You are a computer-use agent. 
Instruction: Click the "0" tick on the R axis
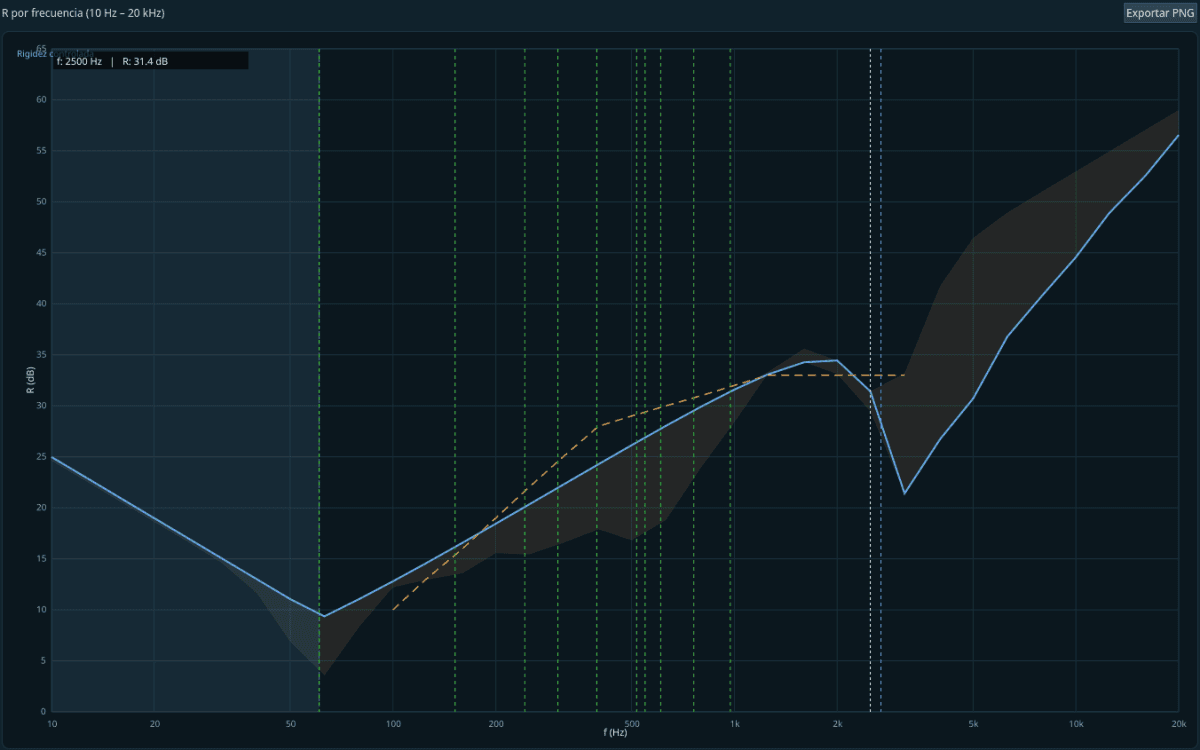(x=44, y=712)
